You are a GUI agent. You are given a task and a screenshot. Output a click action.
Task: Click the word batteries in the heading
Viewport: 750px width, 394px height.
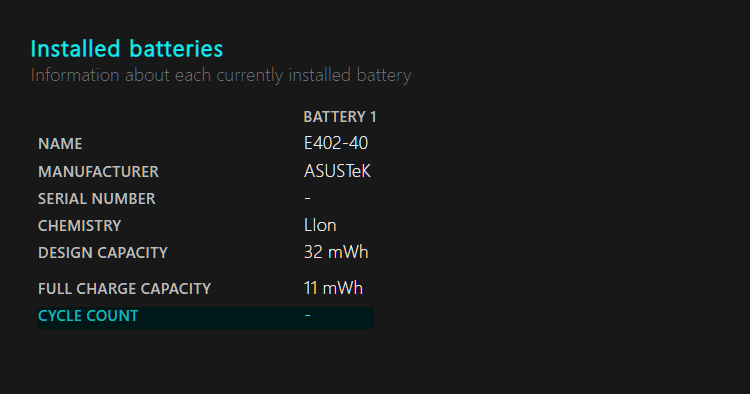(x=176, y=49)
